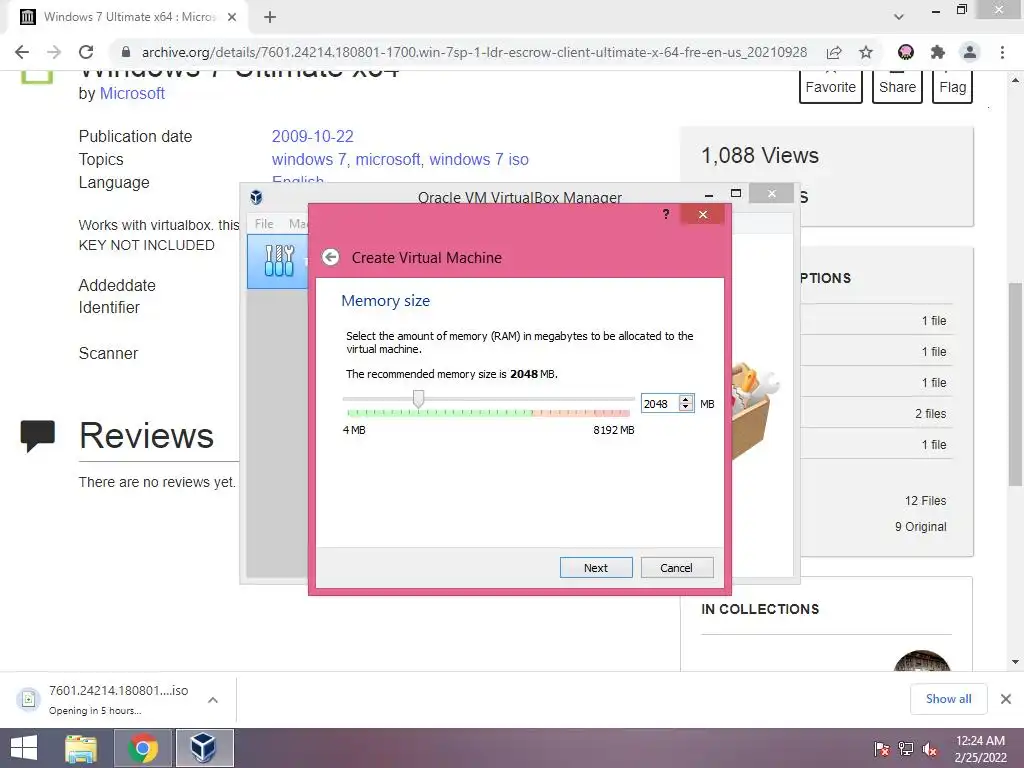This screenshot has width=1024, height=768.
Task: Open the windows 7 iso topic link
Action: click(x=479, y=159)
